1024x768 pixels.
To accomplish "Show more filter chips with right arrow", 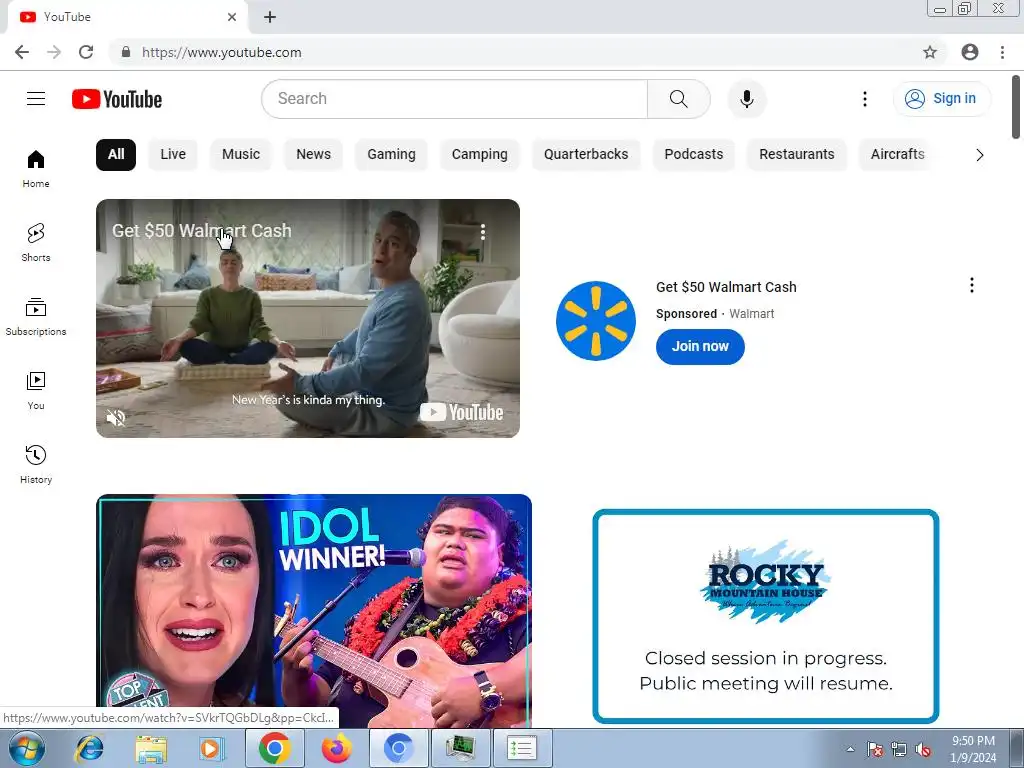I will pos(979,155).
